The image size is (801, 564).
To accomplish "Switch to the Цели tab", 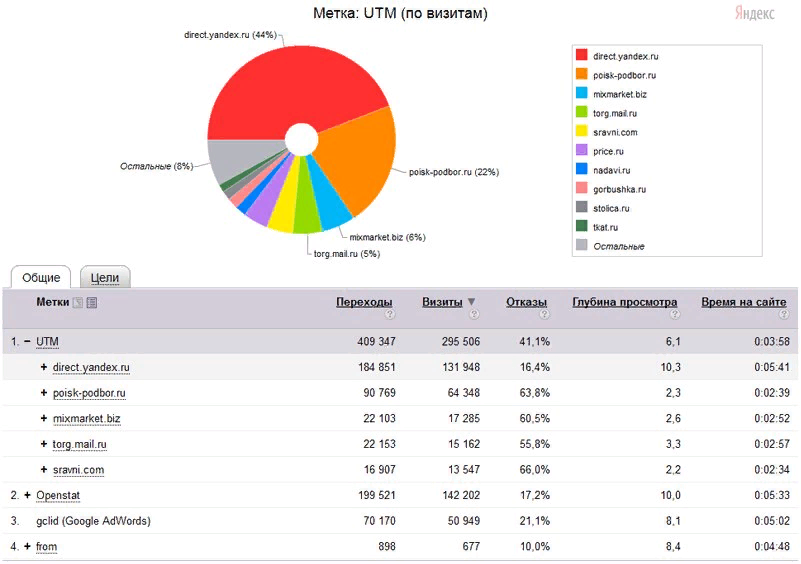I will click(105, 277).
